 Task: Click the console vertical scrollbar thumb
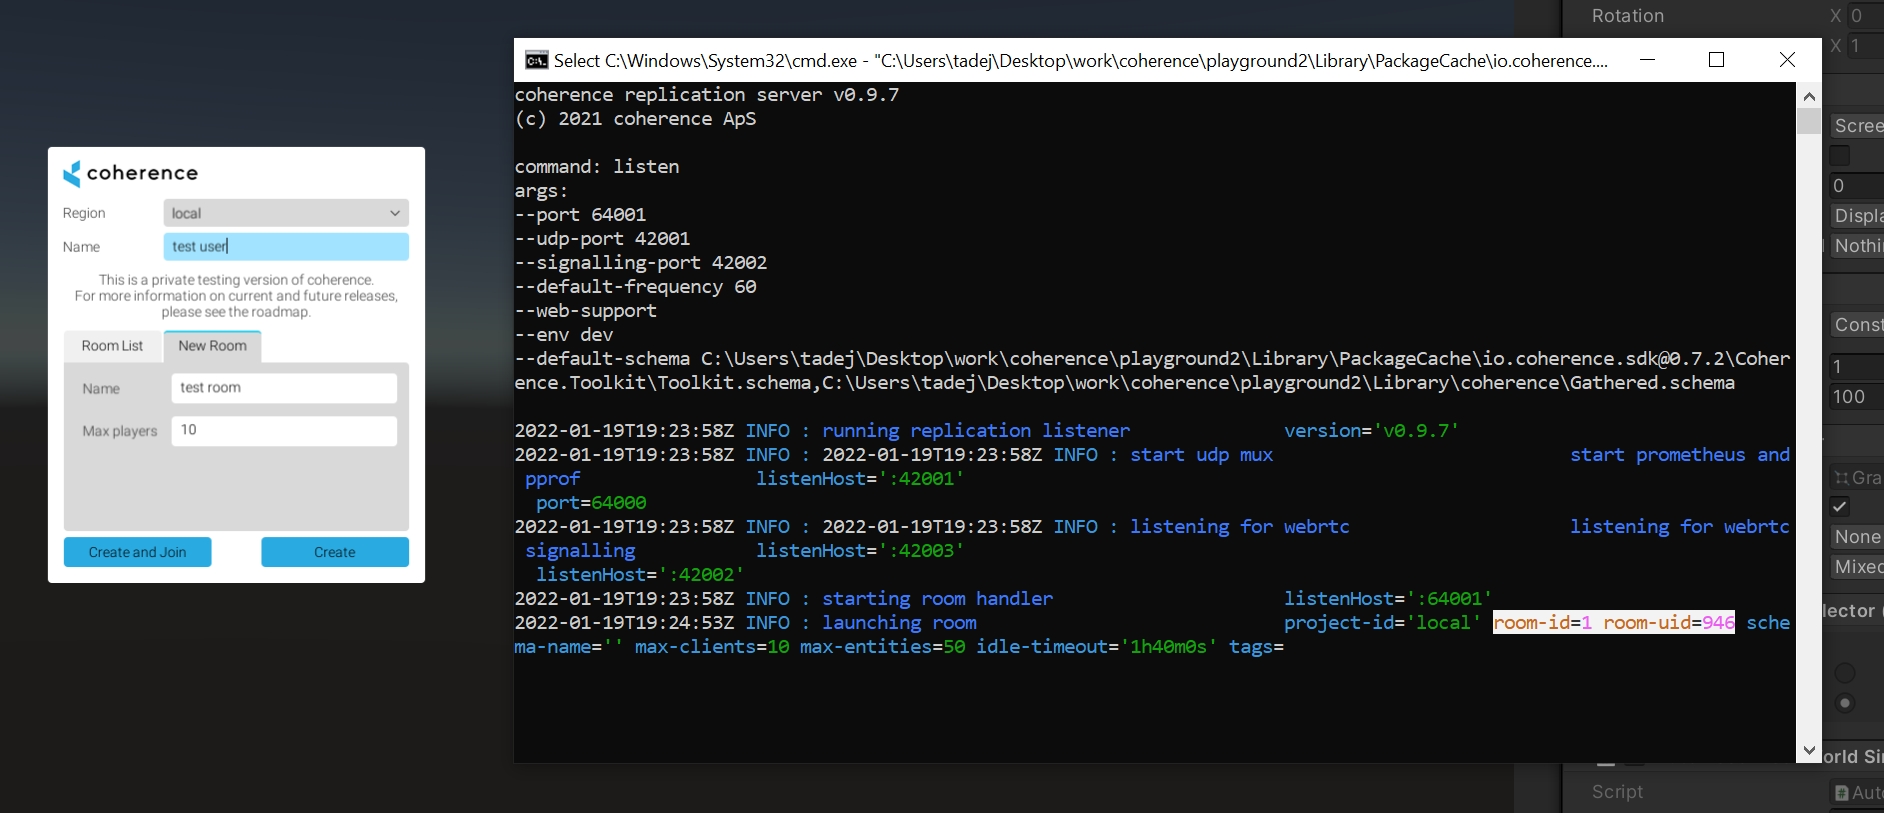1809,121
